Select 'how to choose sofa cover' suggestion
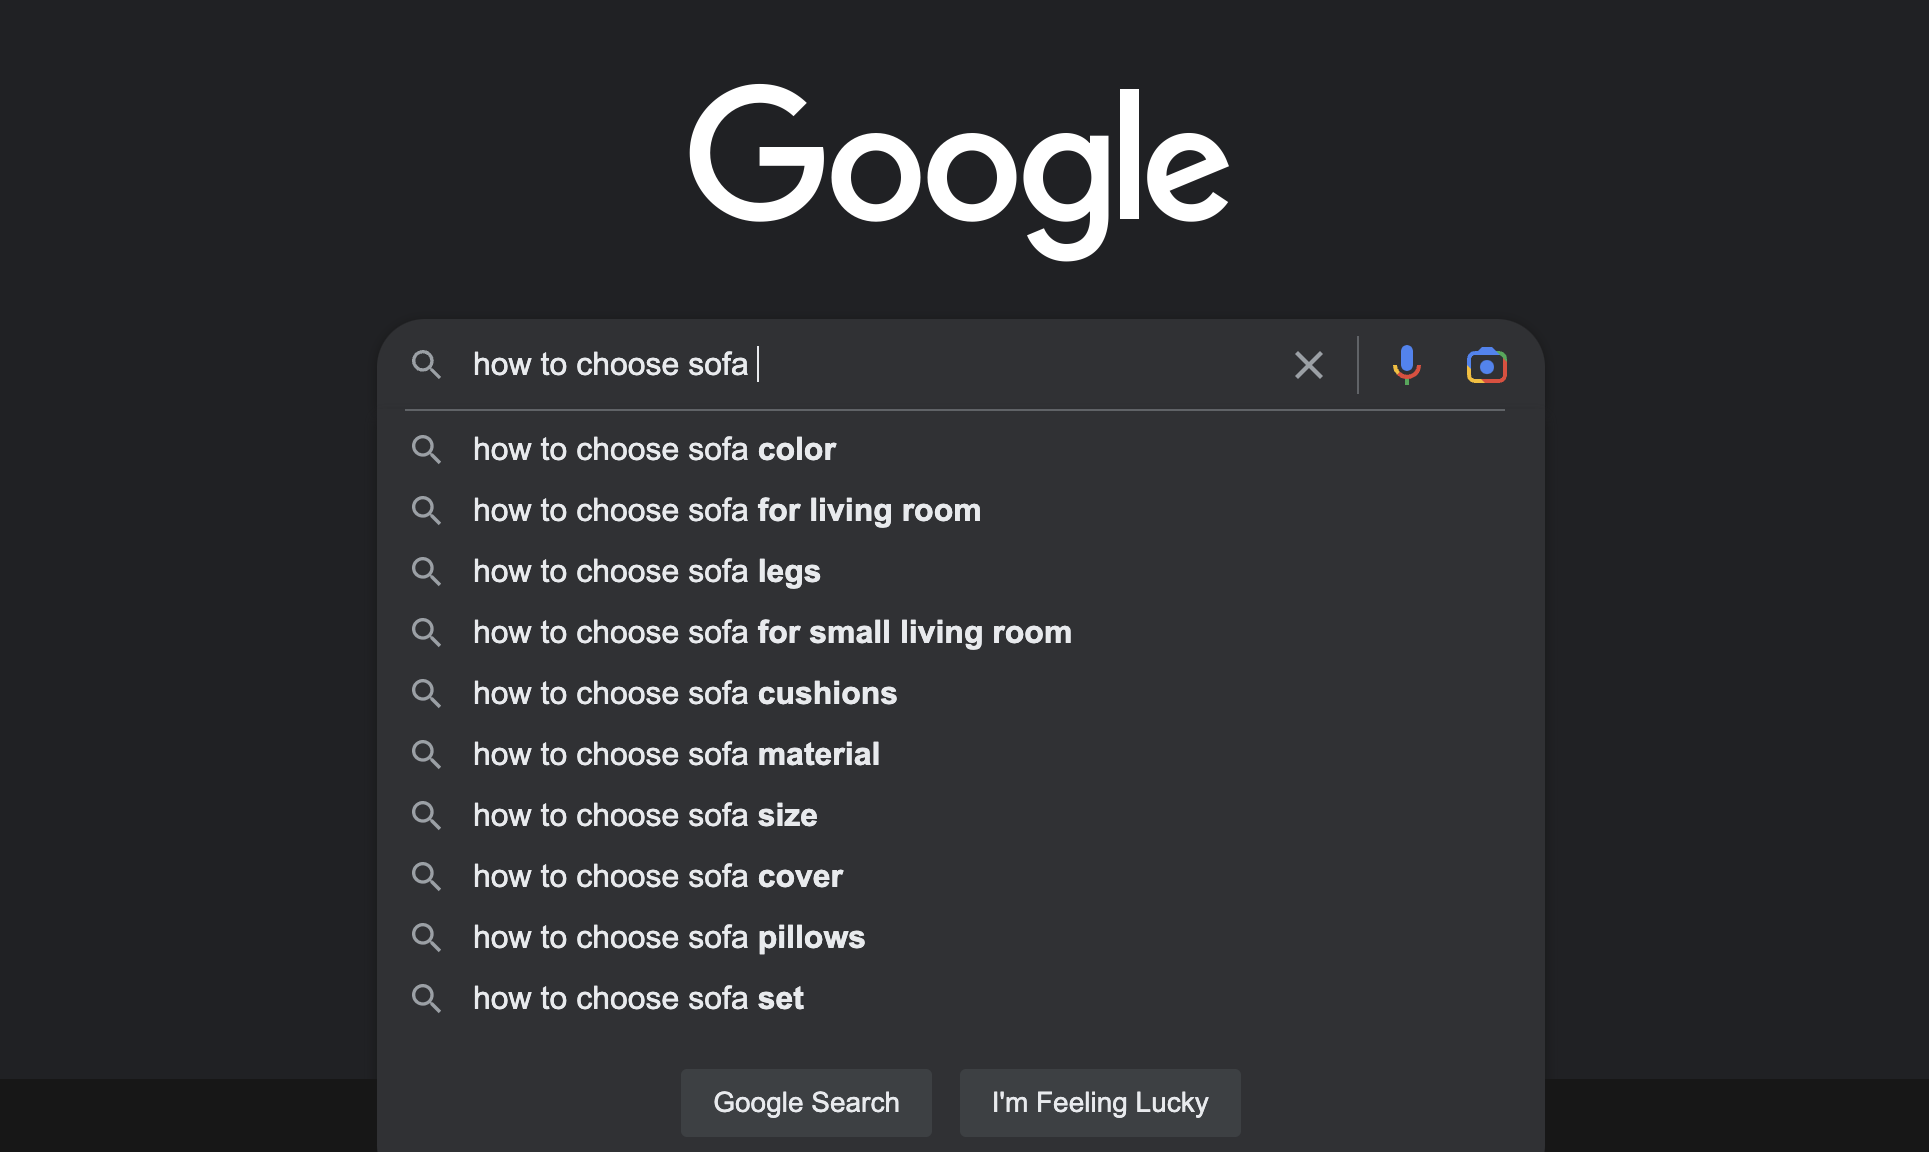 point(657,876)
